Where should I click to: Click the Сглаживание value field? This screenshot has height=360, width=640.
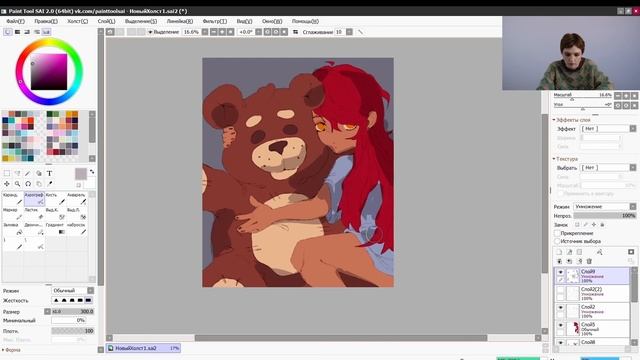click(x=340, y=32)
